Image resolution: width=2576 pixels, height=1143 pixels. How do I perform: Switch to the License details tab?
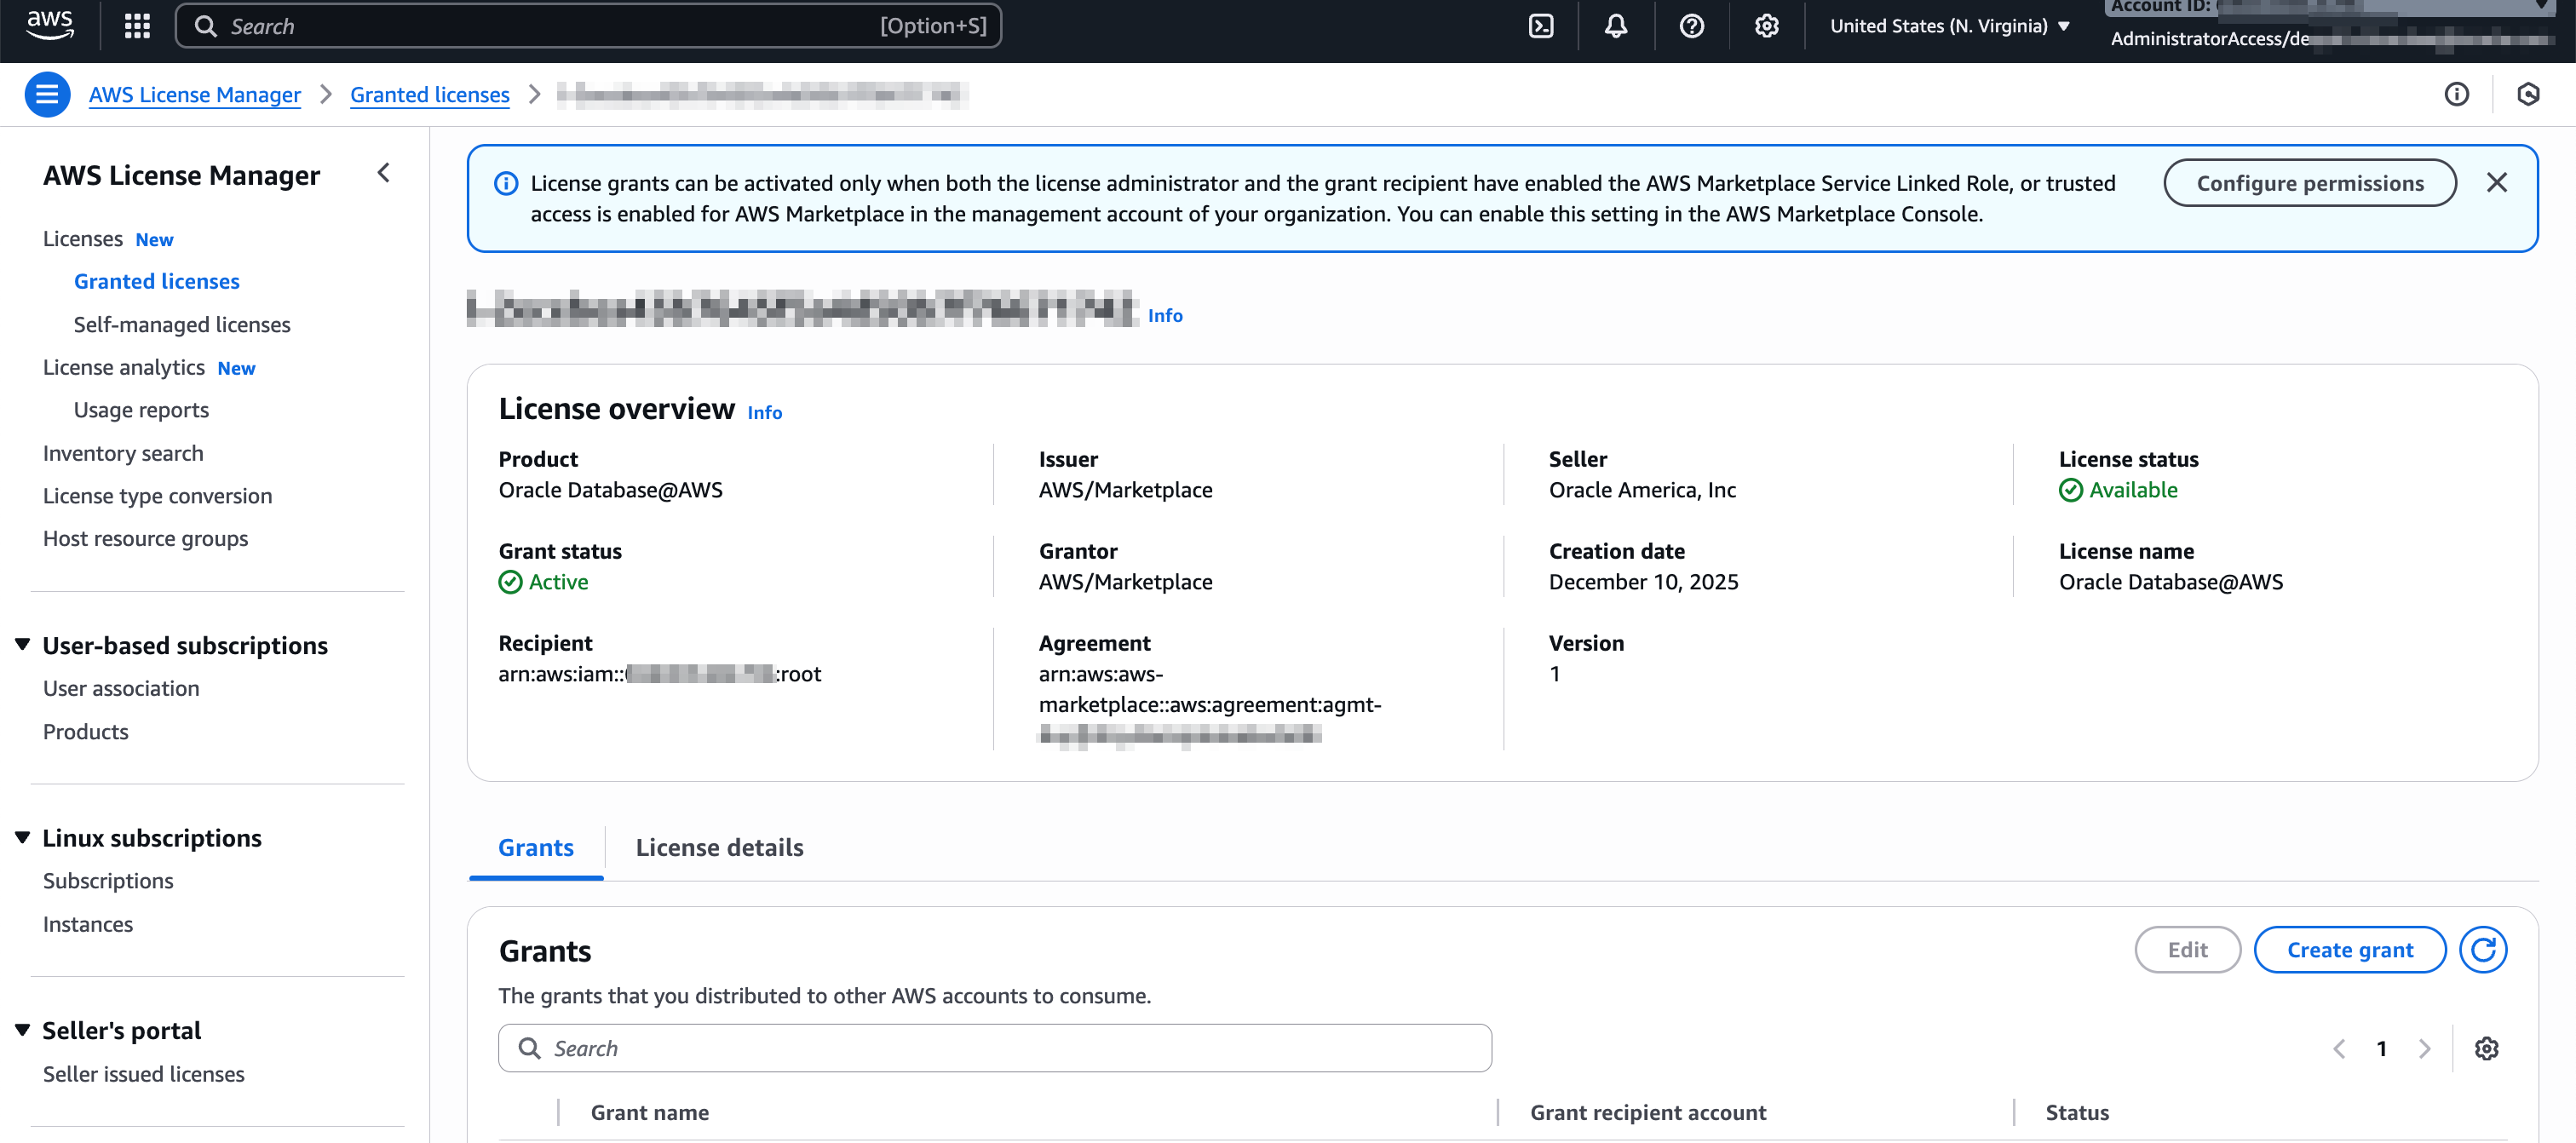tap(719, 847)
